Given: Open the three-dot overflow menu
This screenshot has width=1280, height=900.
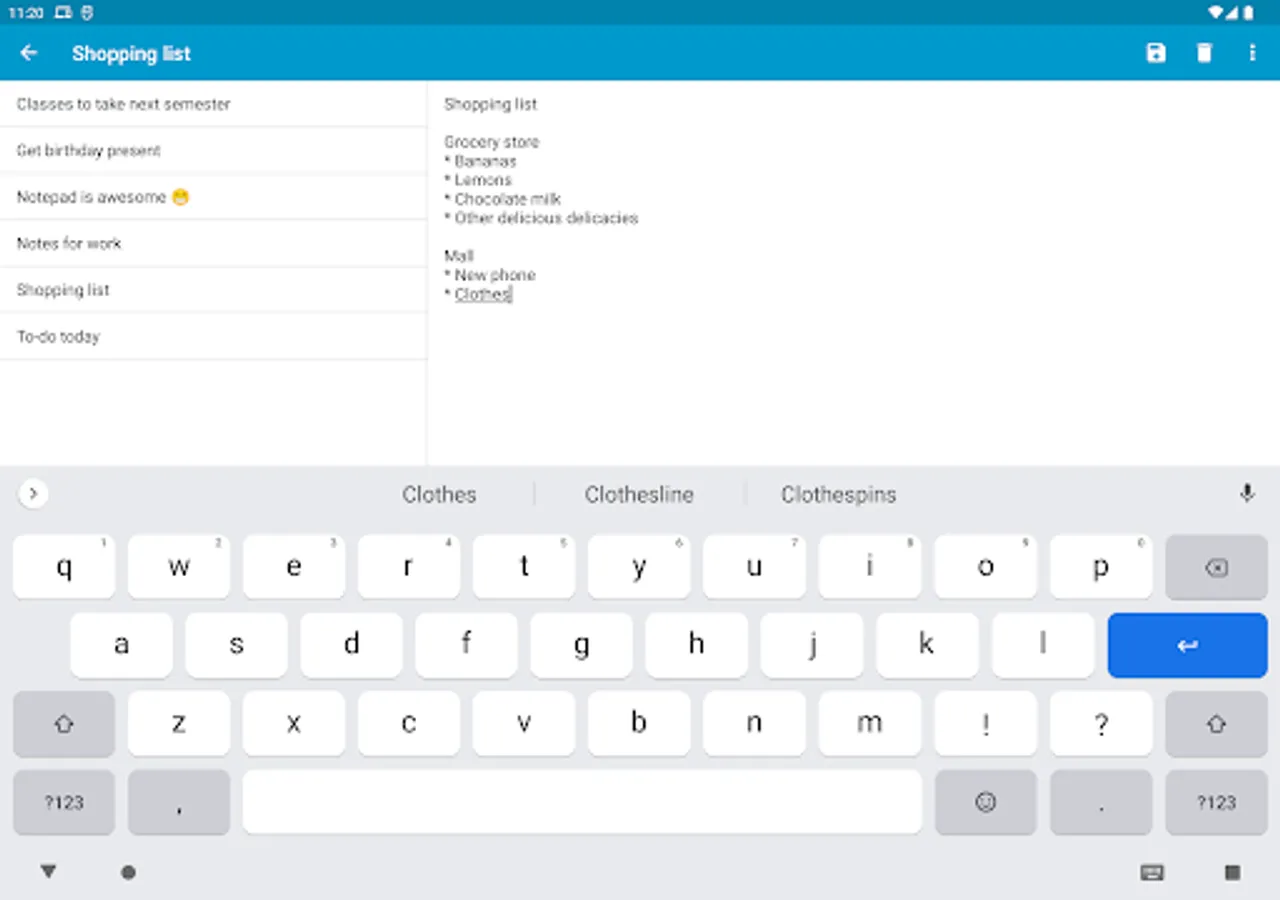Looking at the screenshot, I should click(1252, 53).
